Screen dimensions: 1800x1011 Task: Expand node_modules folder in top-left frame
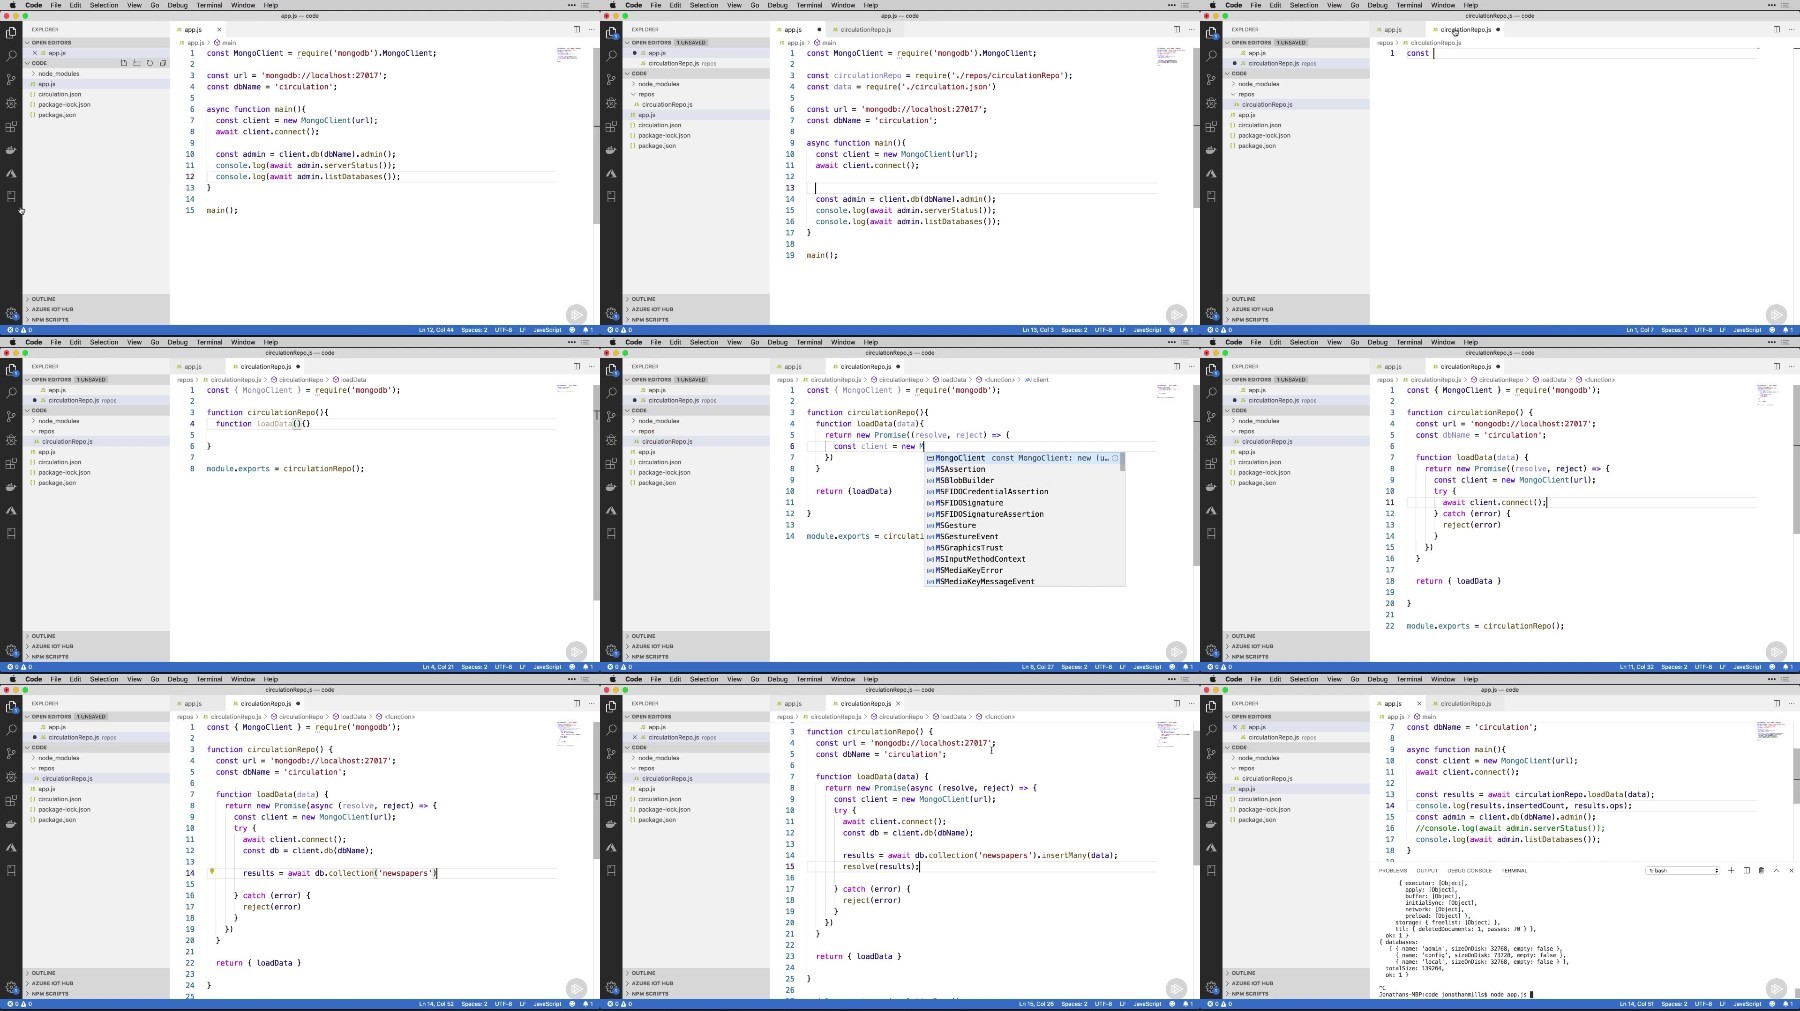point(58,73)
